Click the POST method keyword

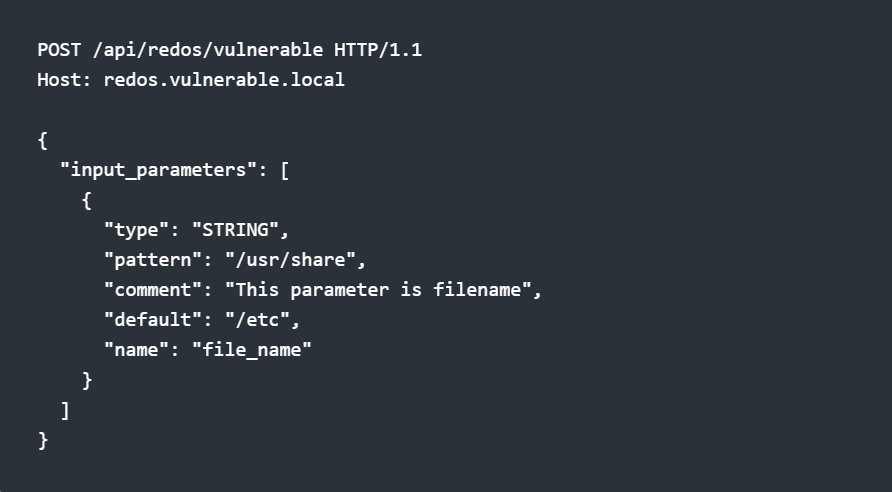pos(59,50)
